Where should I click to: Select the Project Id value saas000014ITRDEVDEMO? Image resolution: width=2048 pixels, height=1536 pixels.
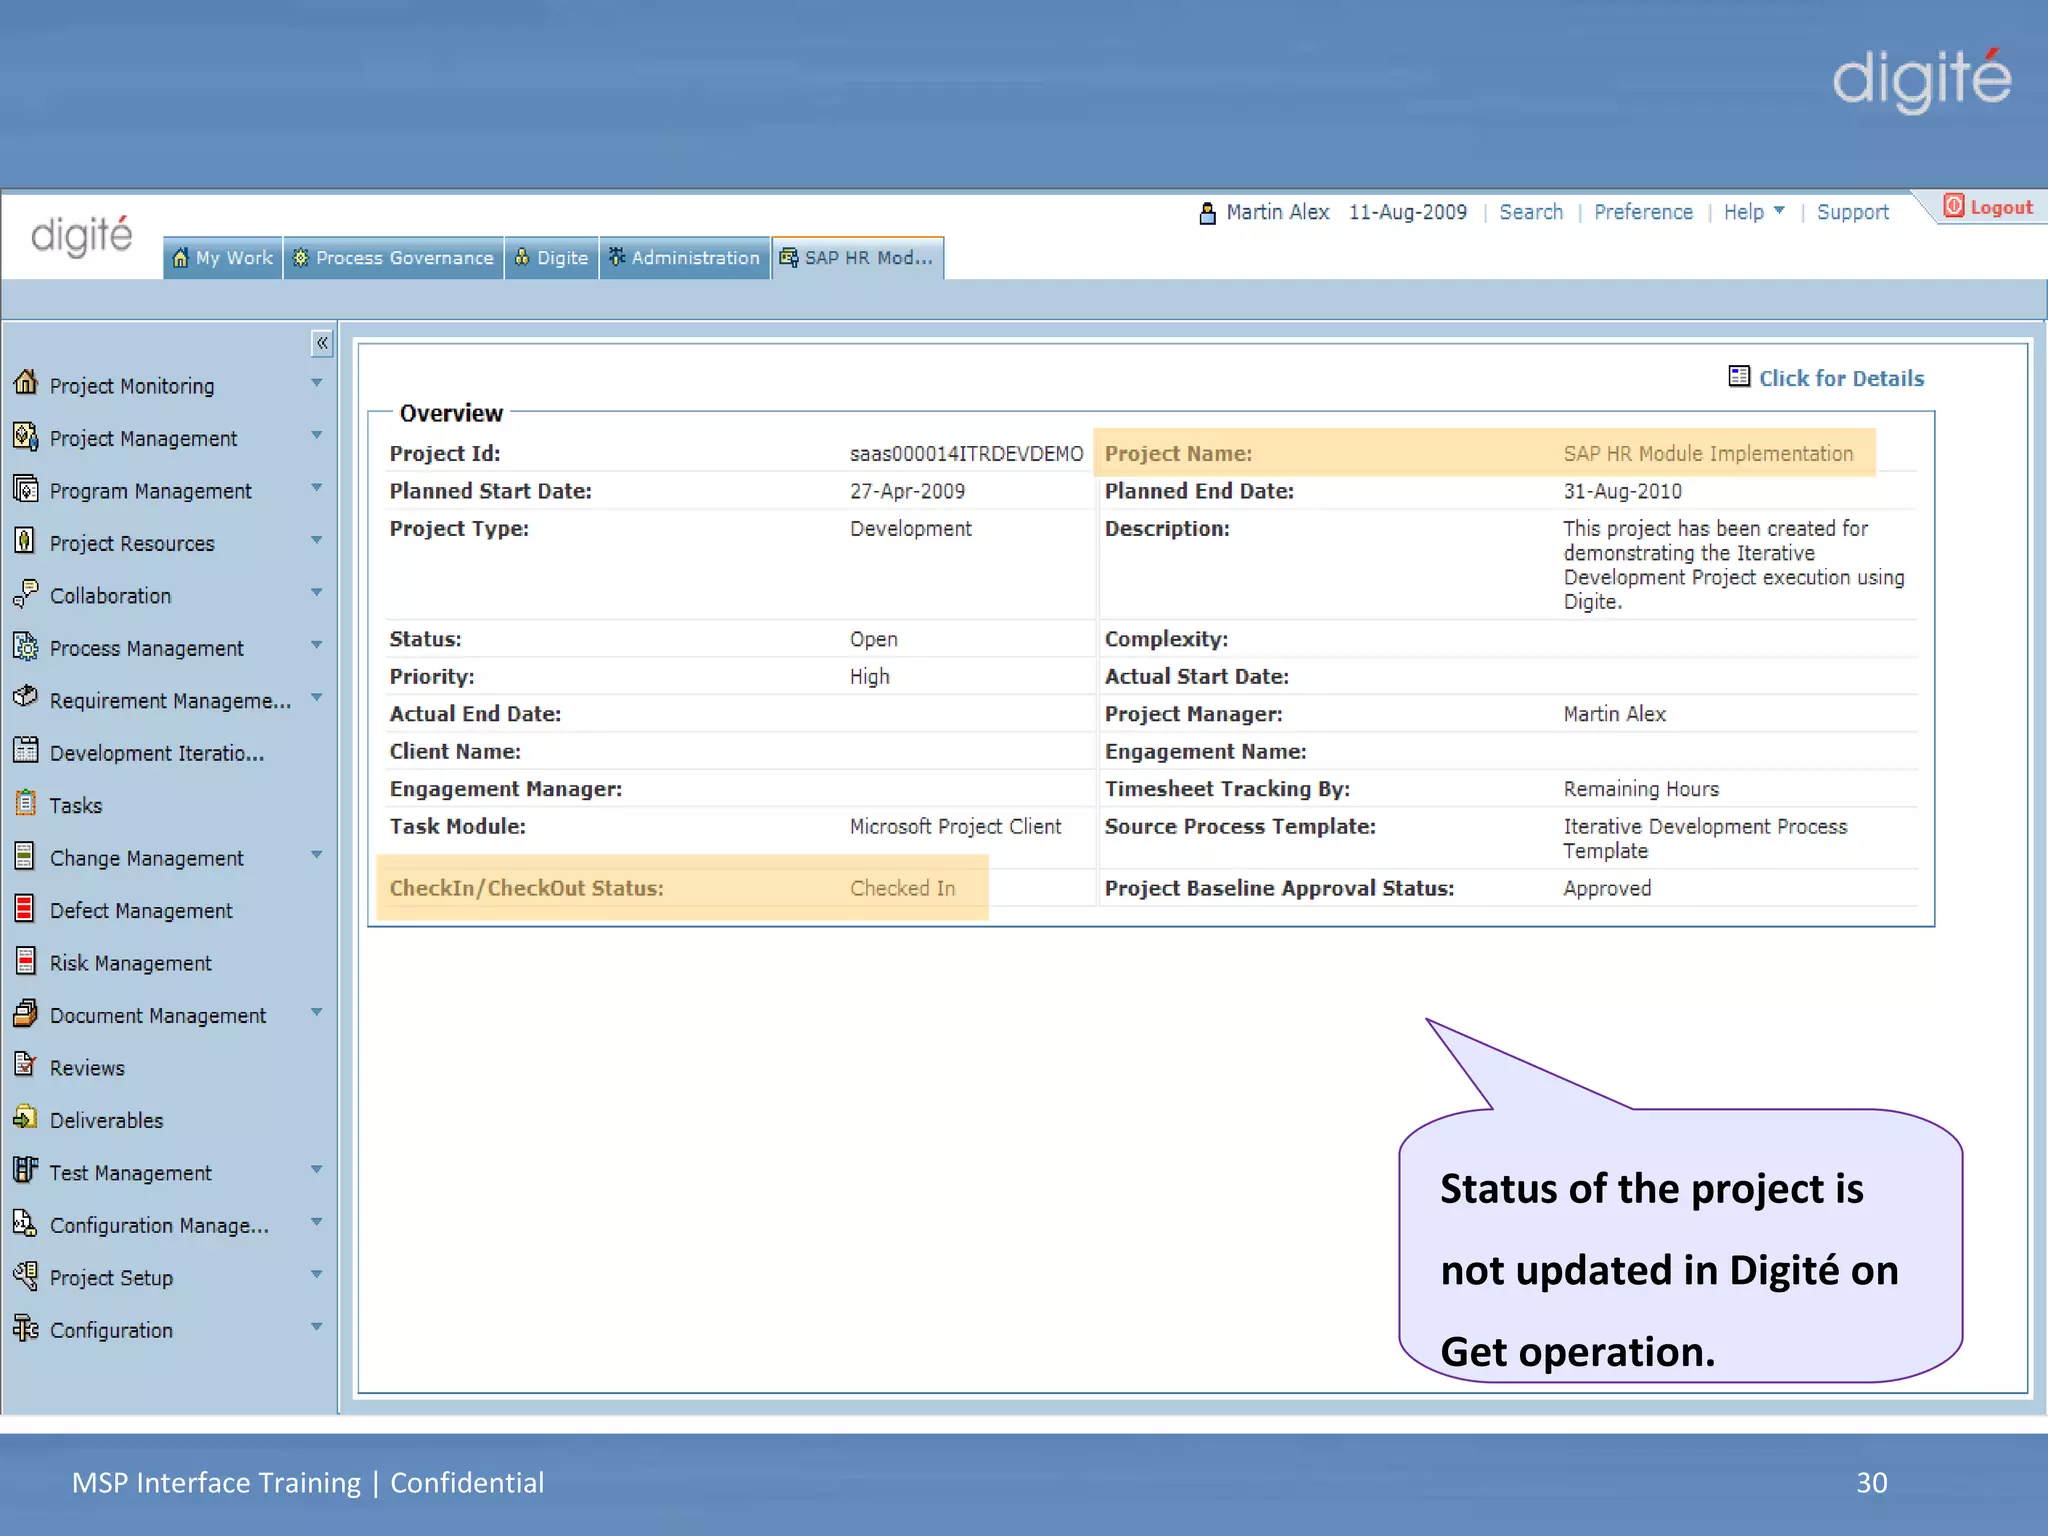pyautogui.click(x=966, y=454)
